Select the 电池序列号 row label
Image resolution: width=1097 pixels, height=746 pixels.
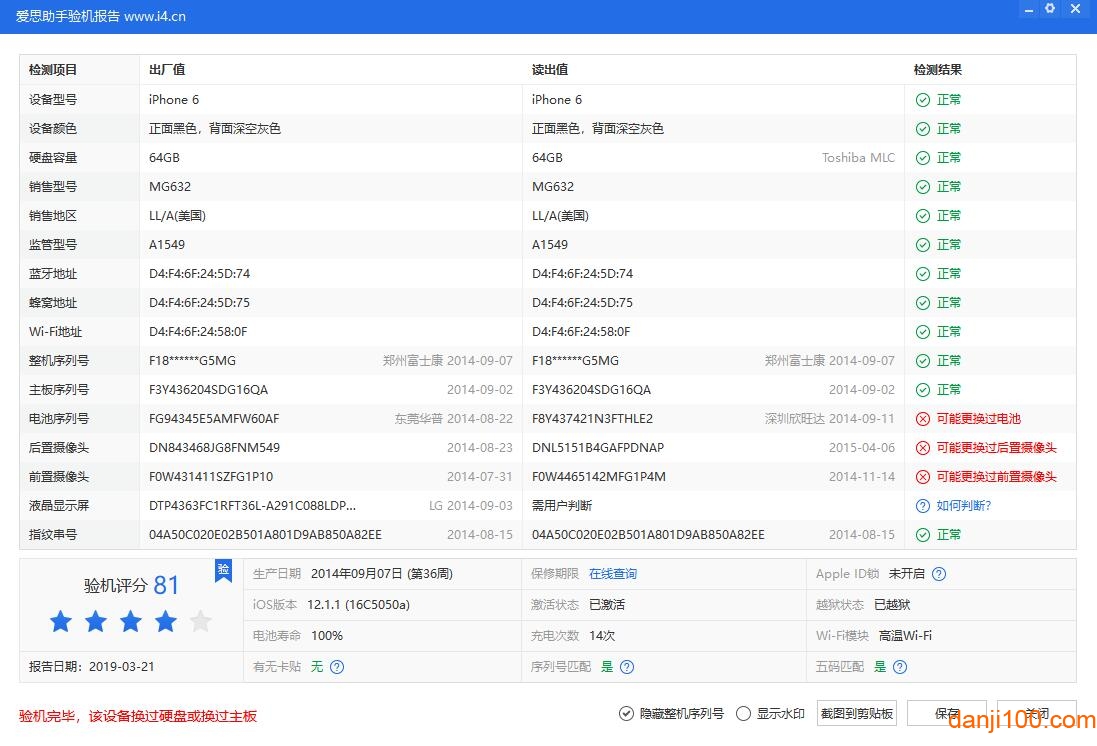[59, 419]
